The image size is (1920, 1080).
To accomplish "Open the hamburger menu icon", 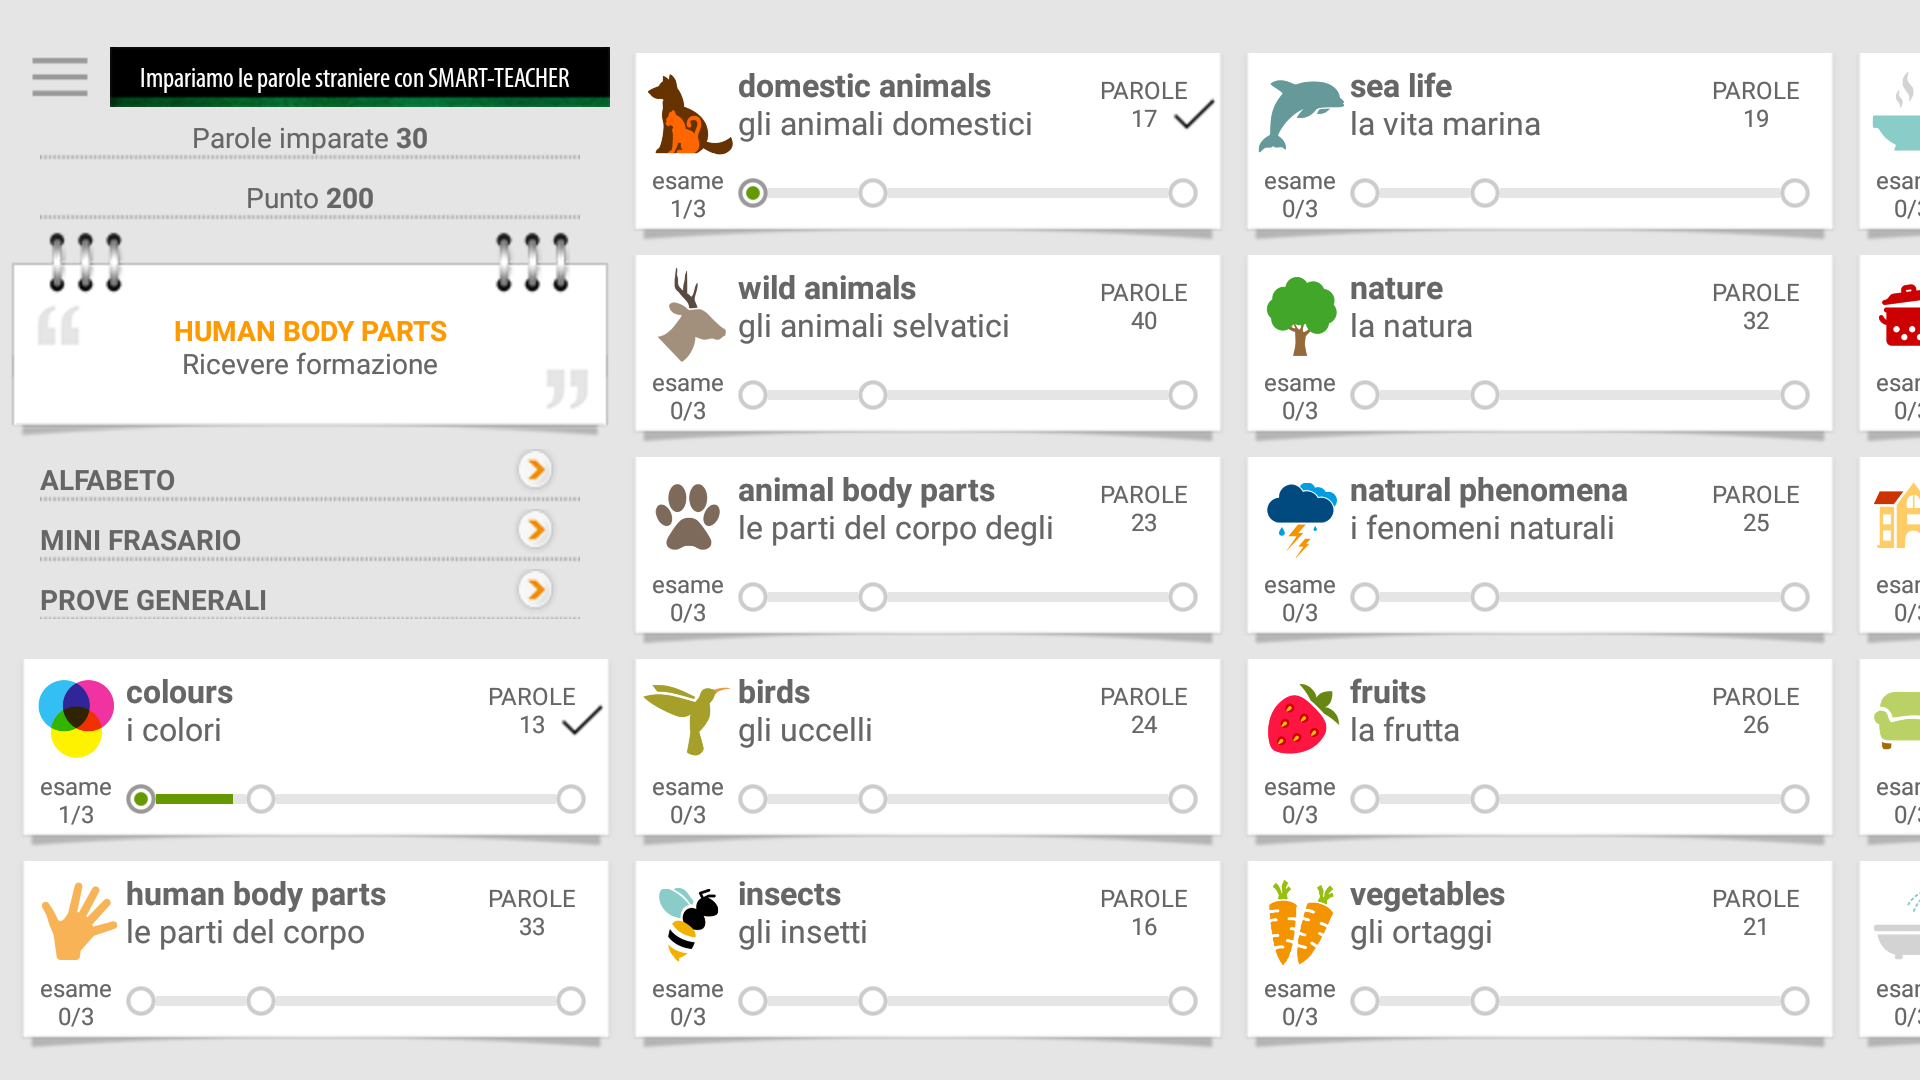I will click(x=60, y=77).
